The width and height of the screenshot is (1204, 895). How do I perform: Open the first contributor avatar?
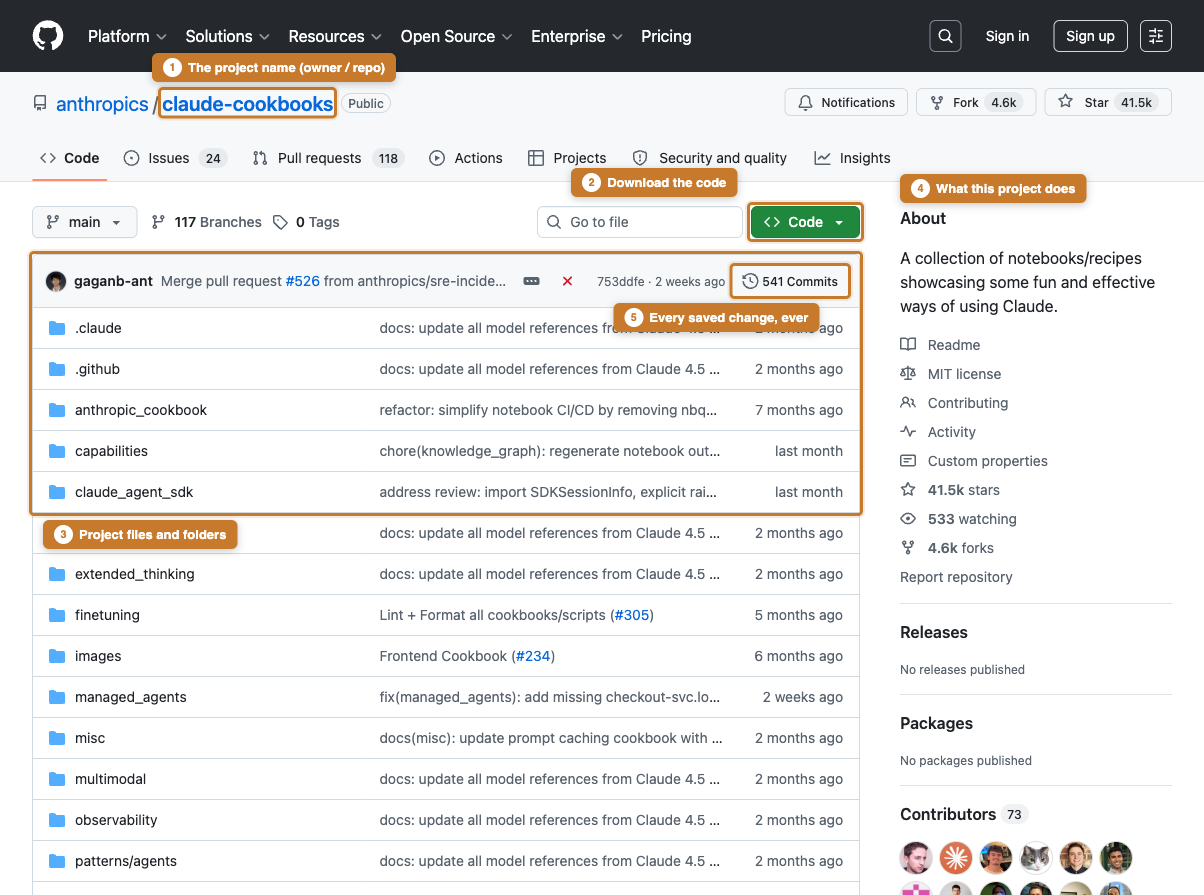pyautogui.click(x=916, y=858)
